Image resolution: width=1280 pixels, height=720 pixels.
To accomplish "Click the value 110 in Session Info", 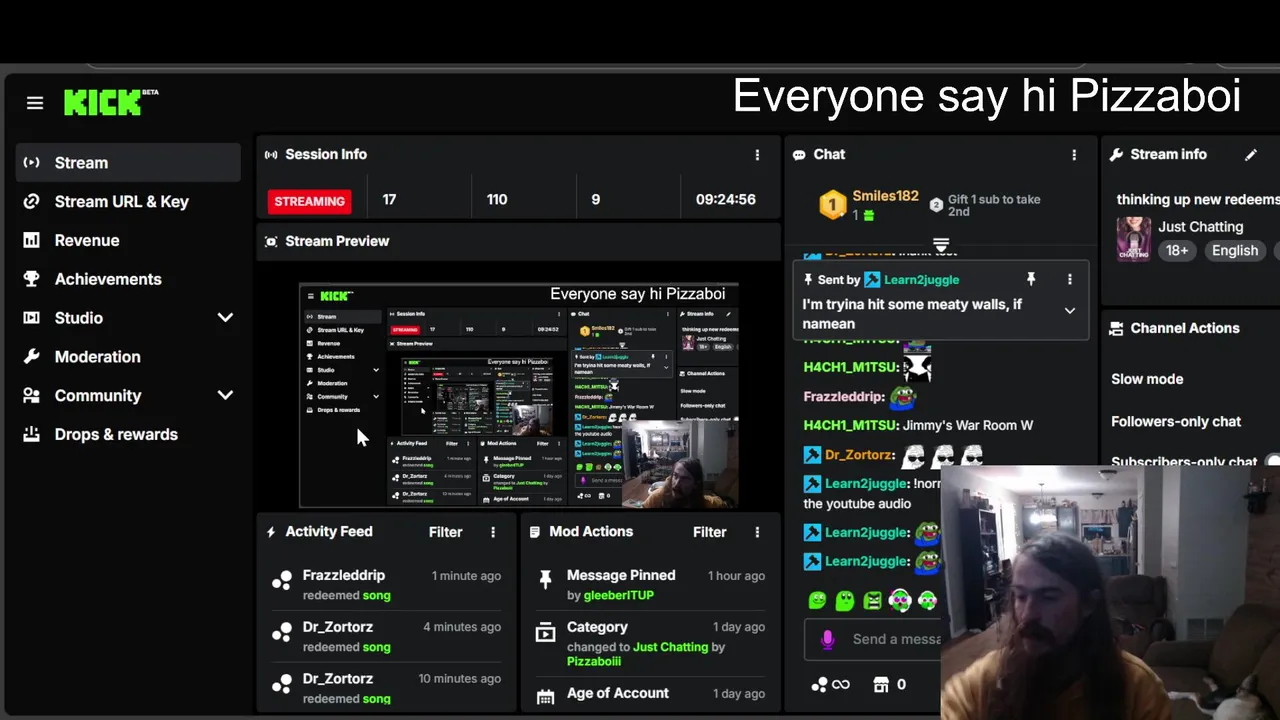I will [x=497, y=200].
